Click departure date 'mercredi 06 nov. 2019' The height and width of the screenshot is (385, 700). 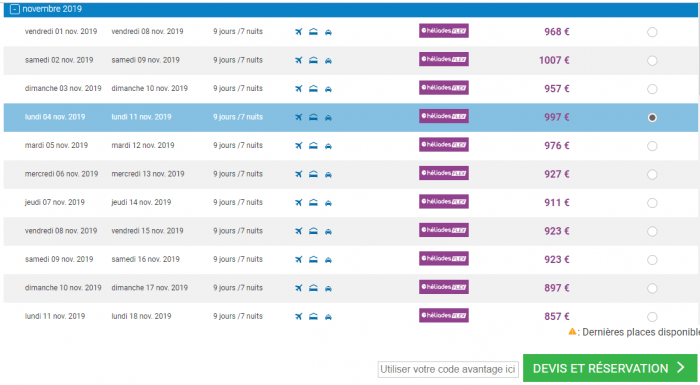pyautogui.click(x=61, y=174)
